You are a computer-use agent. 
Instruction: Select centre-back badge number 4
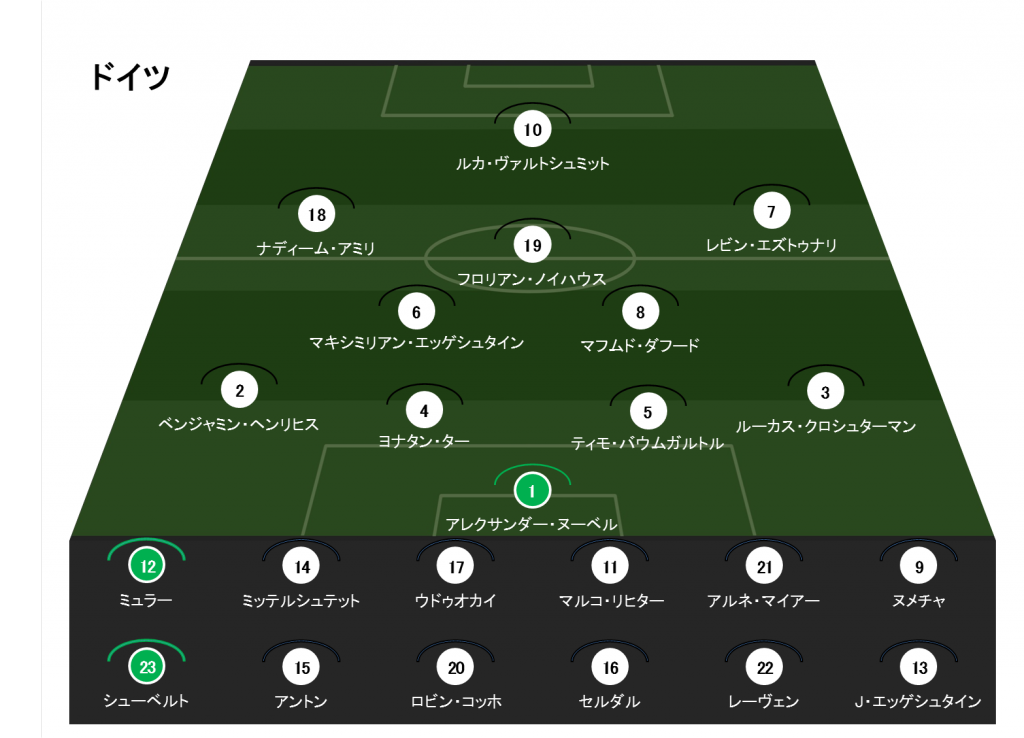tap(424, 409)
